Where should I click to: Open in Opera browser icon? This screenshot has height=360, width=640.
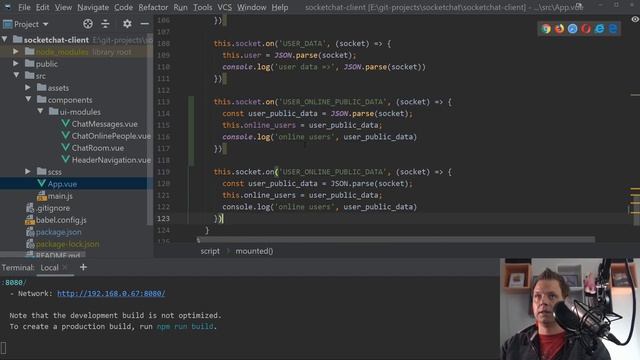pyautogui.click(x=586, y=29)
